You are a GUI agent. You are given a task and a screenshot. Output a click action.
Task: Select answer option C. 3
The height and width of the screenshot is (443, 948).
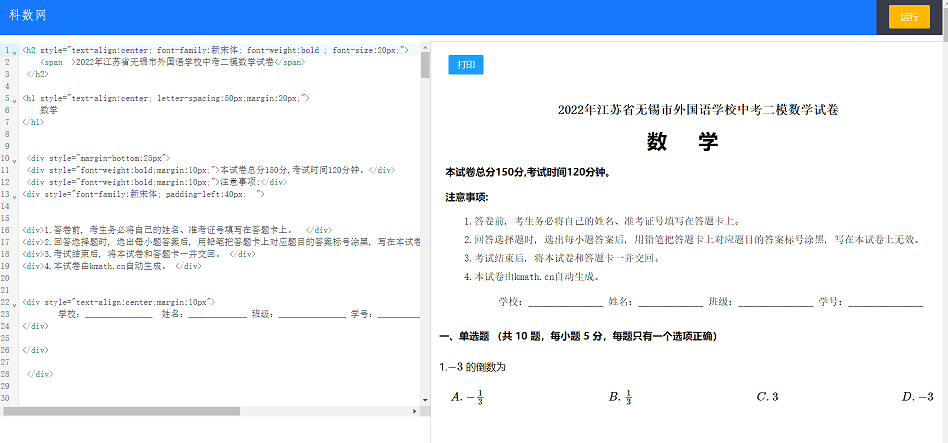point(767,397)
